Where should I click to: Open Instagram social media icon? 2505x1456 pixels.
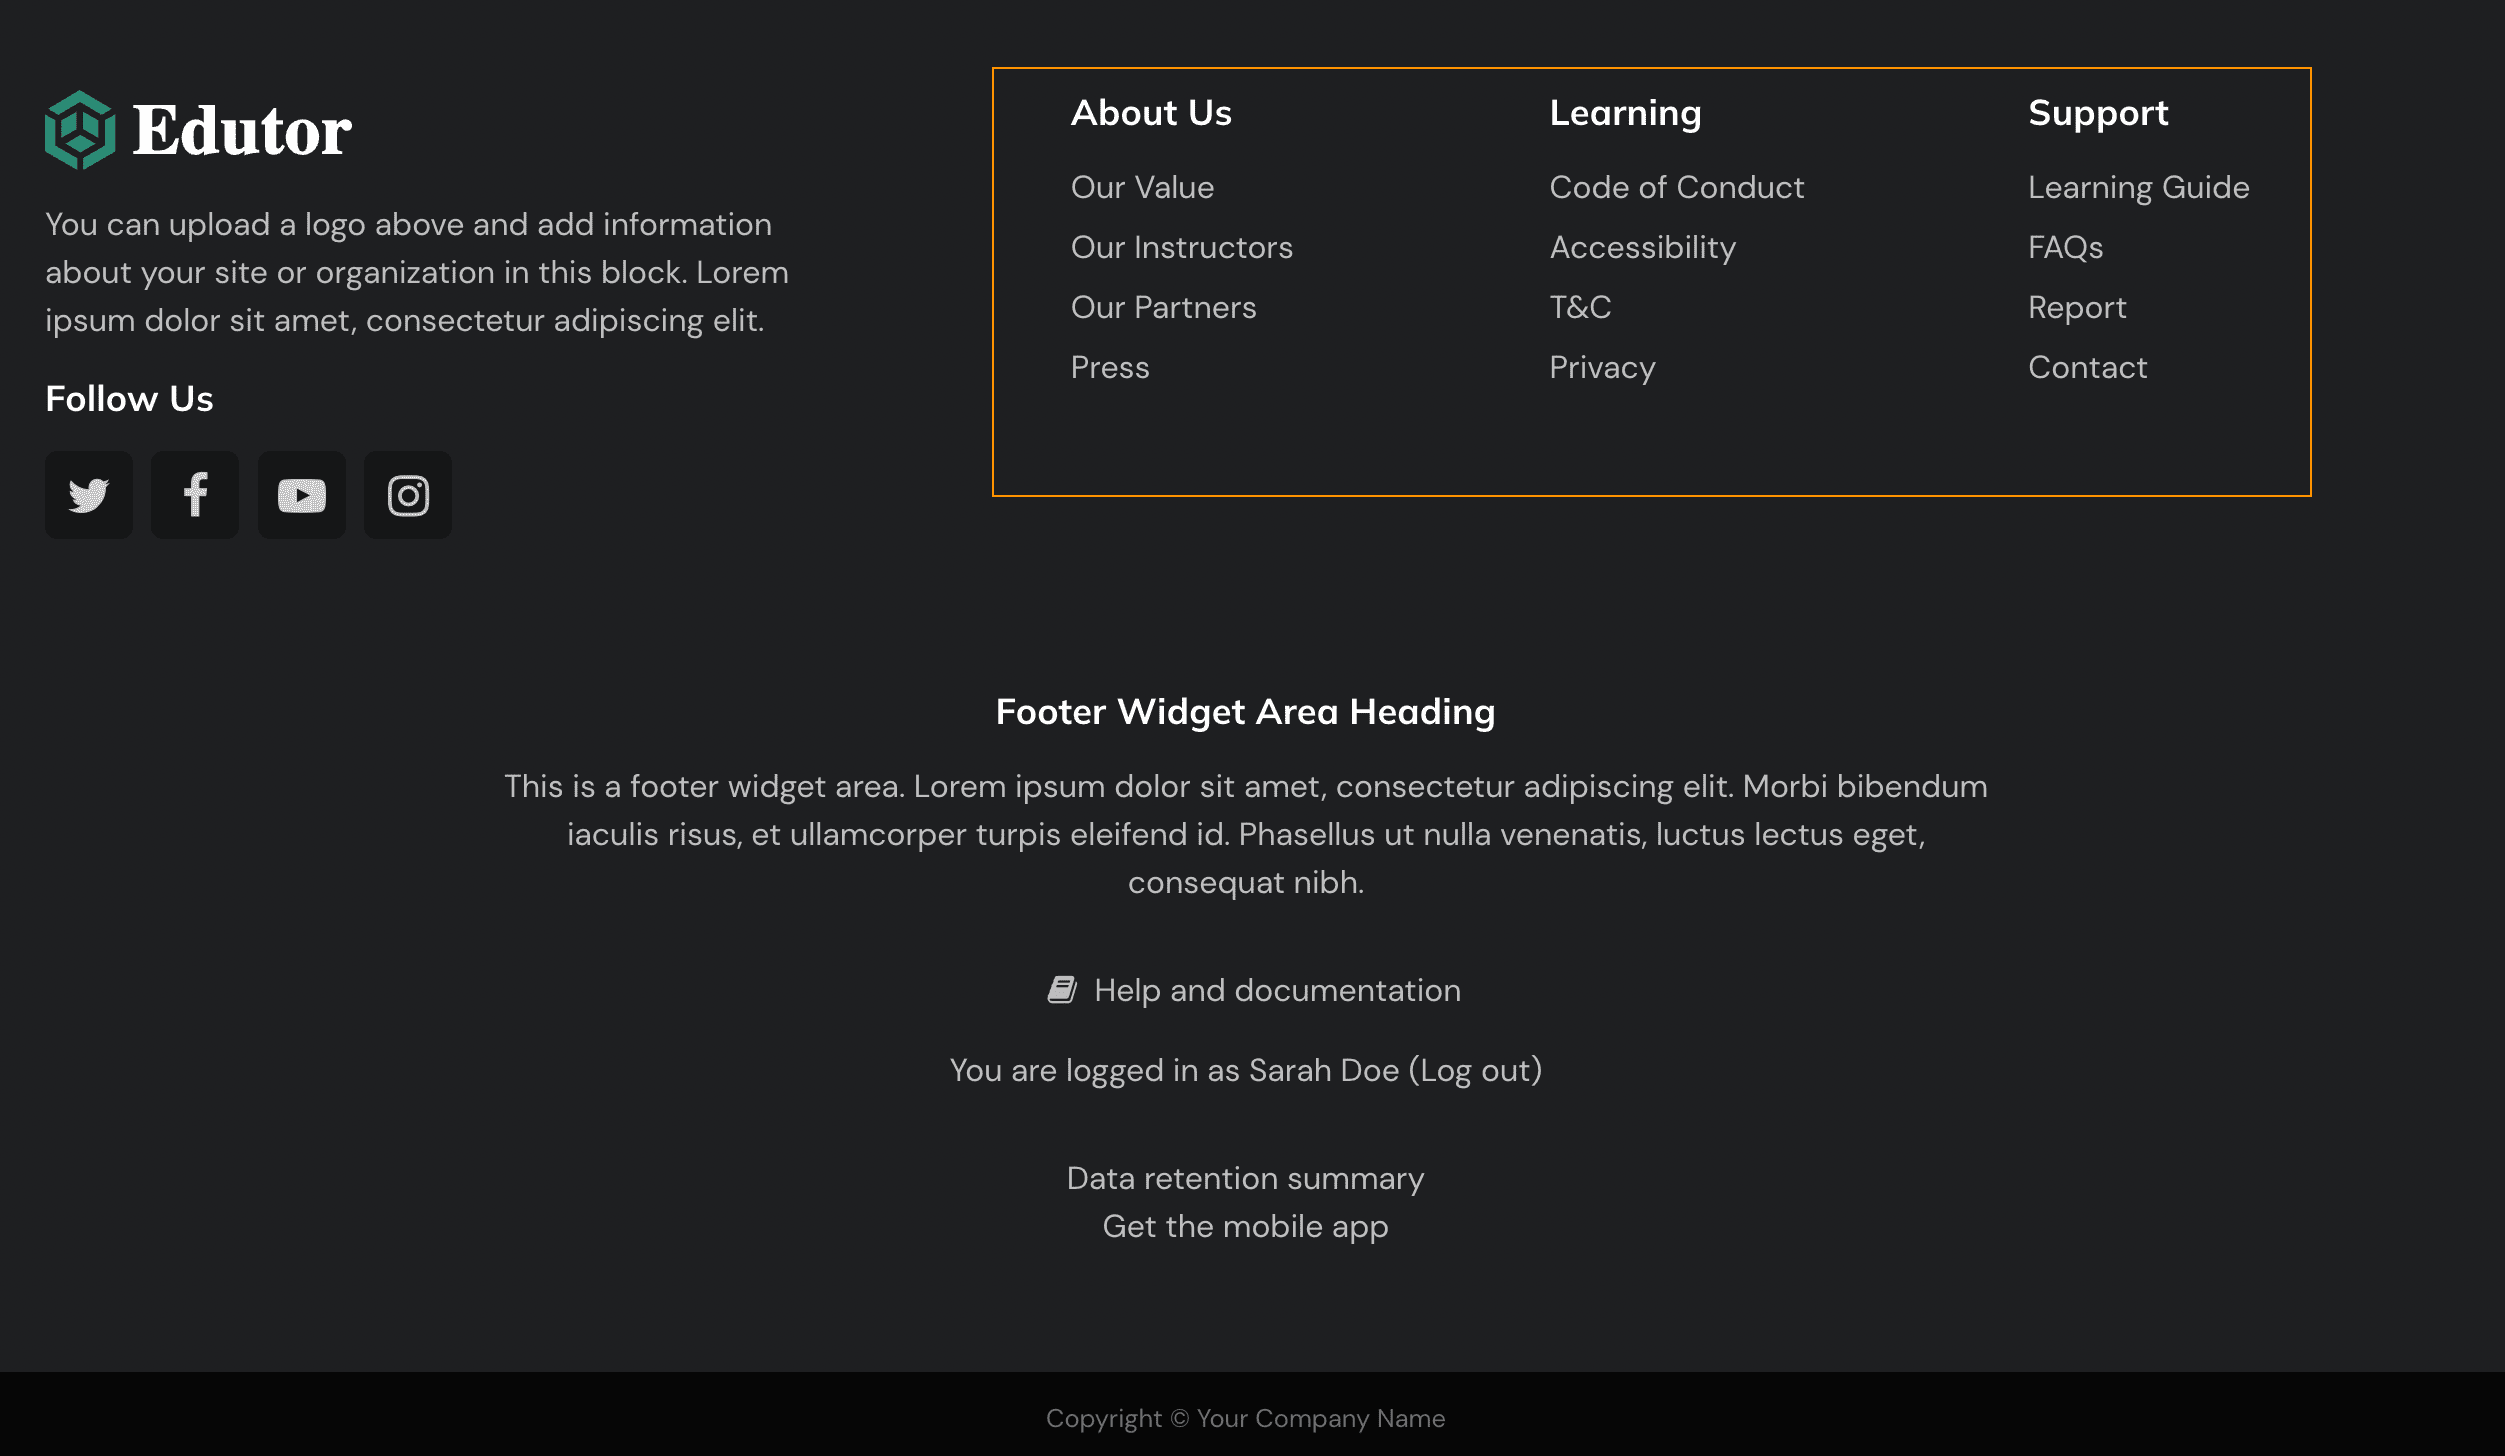point(409,494)
